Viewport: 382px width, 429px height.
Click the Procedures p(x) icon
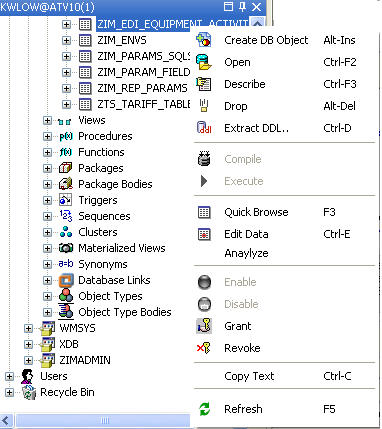66,136
